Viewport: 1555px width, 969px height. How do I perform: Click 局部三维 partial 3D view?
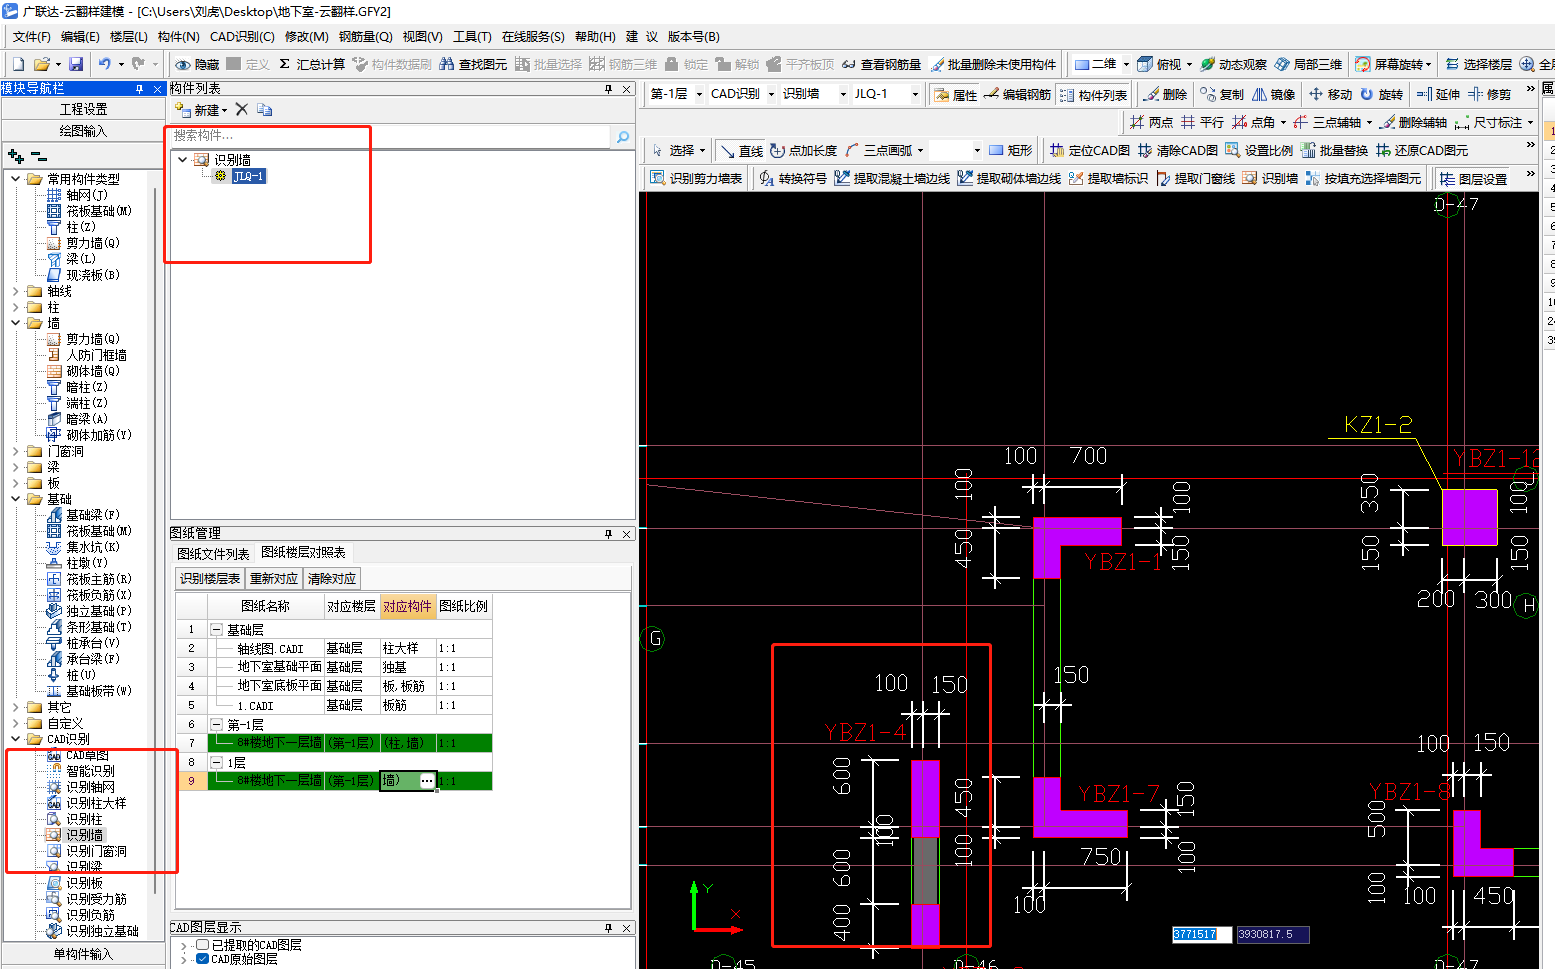coord(1308,64)
